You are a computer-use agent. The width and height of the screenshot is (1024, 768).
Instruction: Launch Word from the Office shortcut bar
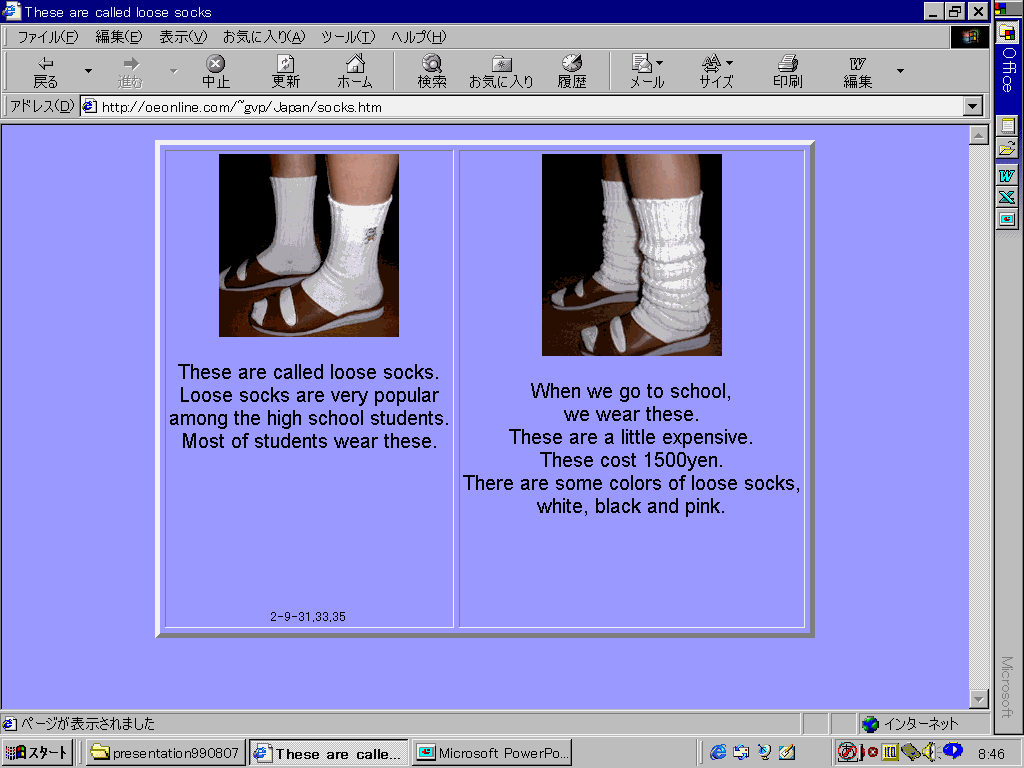point(1007,175)
